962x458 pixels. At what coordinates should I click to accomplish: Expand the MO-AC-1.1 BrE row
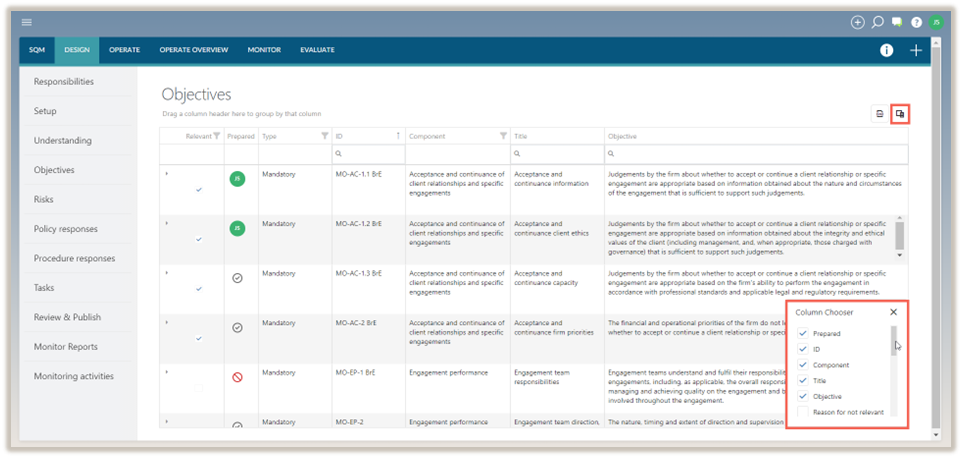166,174
